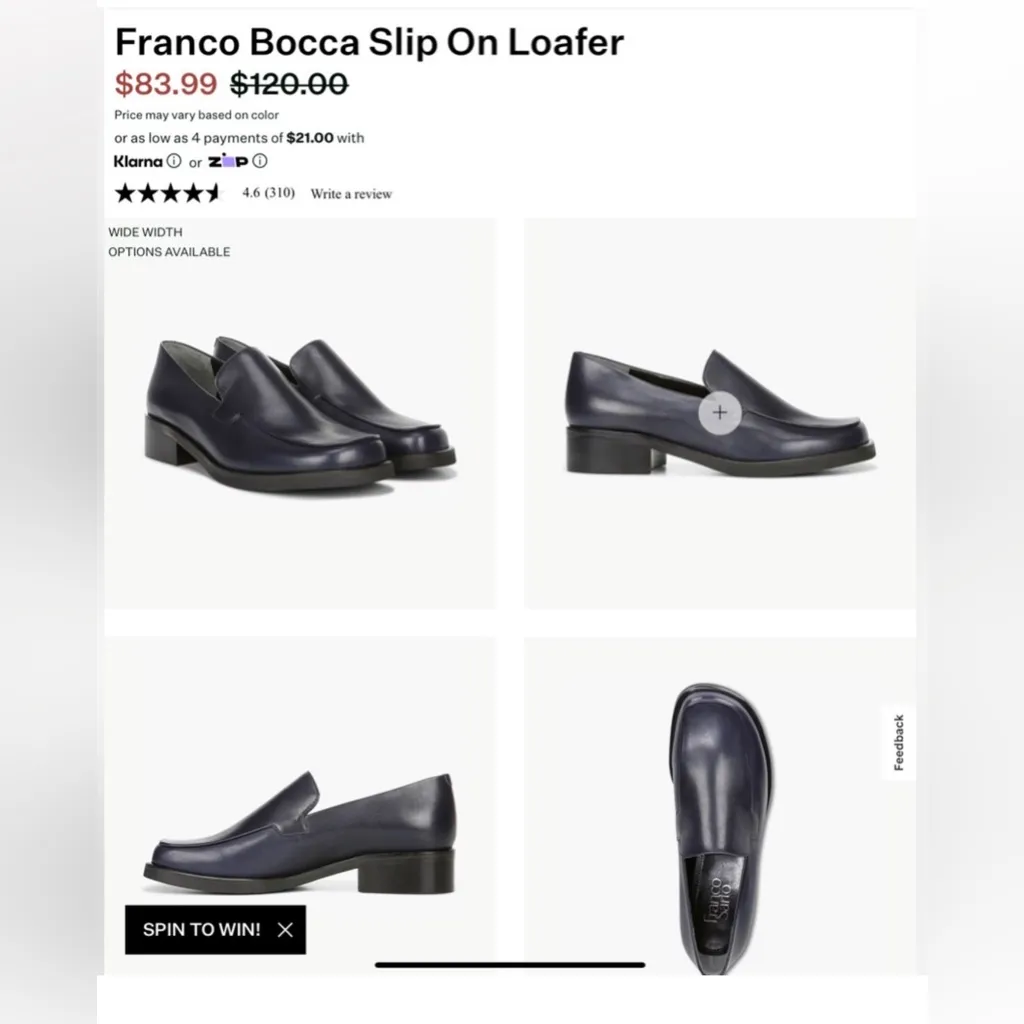
Task: Click the image carousel progress bar
Action: tap(512, 964)
